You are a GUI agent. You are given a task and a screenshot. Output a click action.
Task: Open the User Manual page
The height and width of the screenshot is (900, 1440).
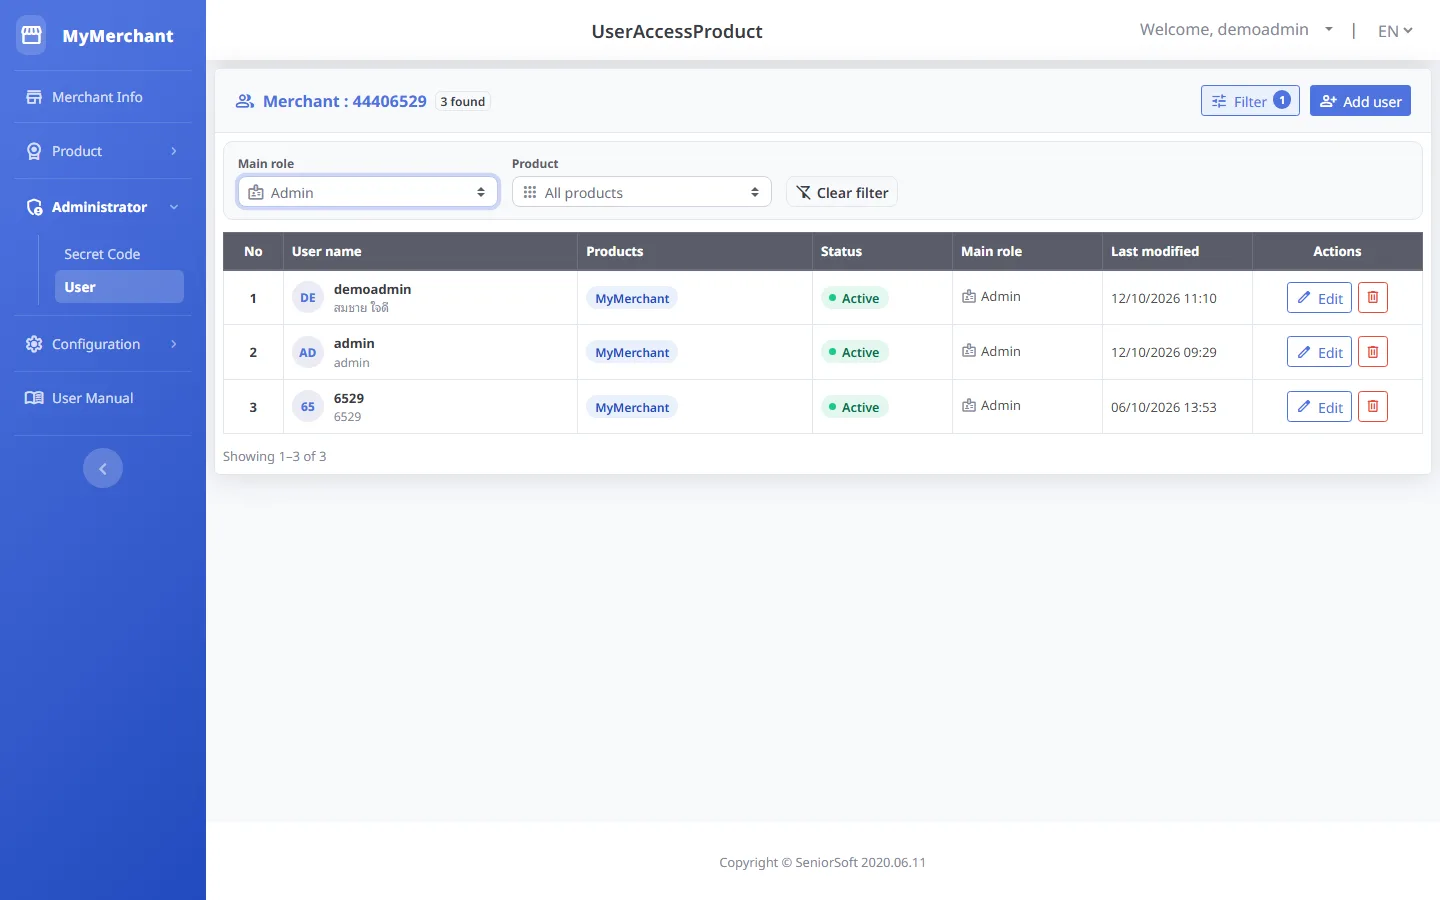[103, 398]
